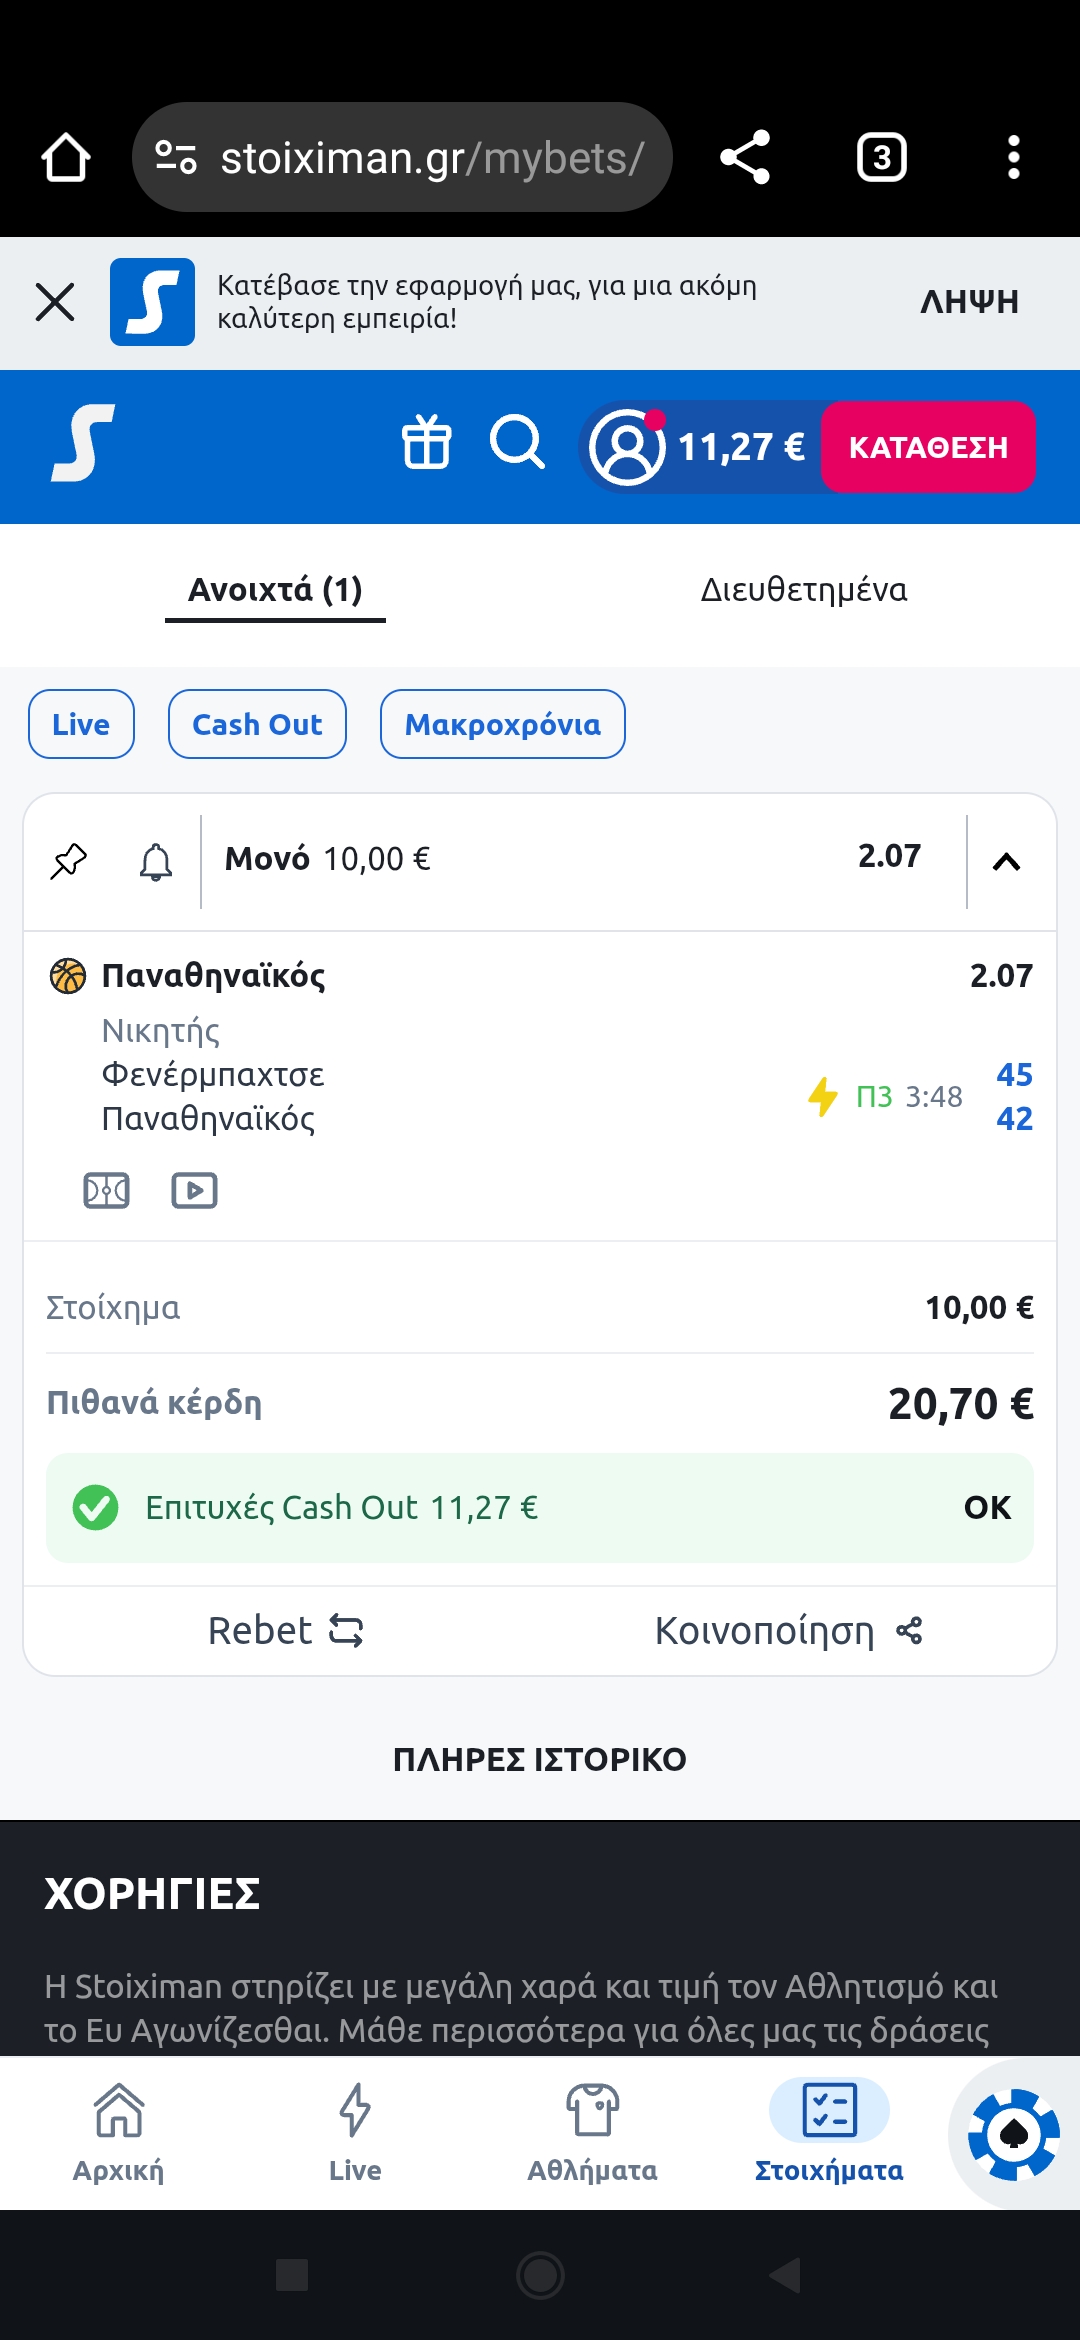Go to browser home icon
1080x2340 pixels.
pyautogui.click(x=66, y=158)
